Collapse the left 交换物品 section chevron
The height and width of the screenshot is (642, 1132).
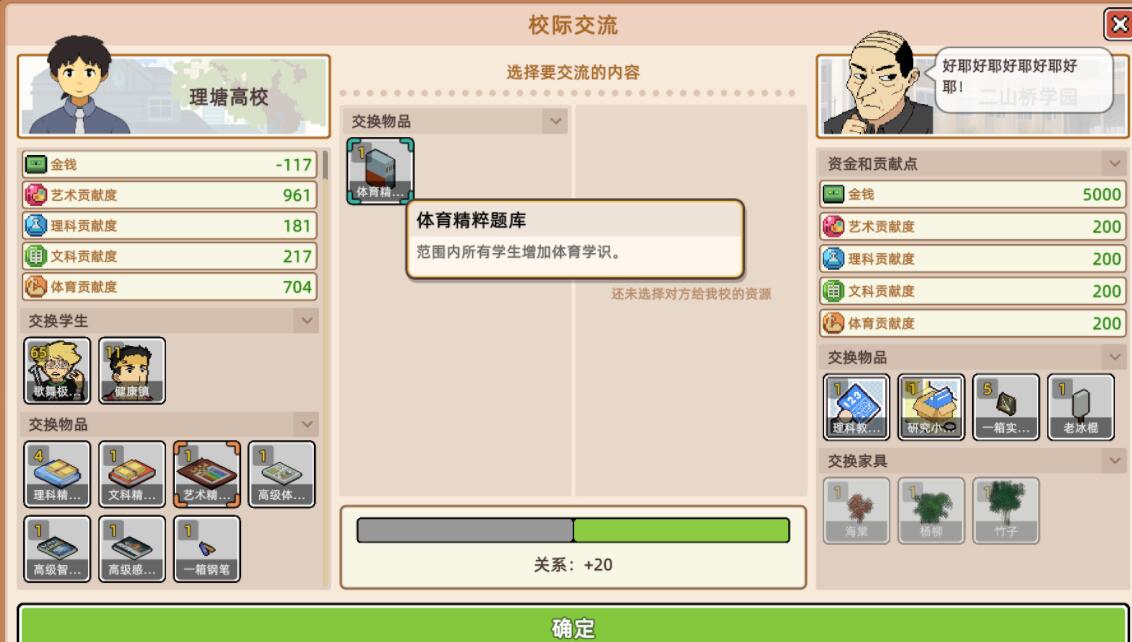[306, 424]
